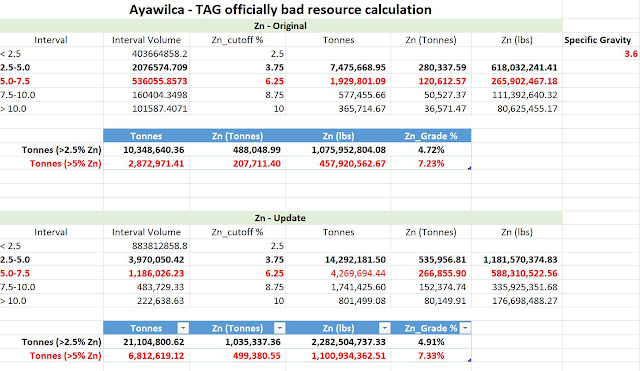Open the Zn (Tonnes) filter dropdown arrow
This screenshot has width=640, height=371.
[x=280, y=328]
